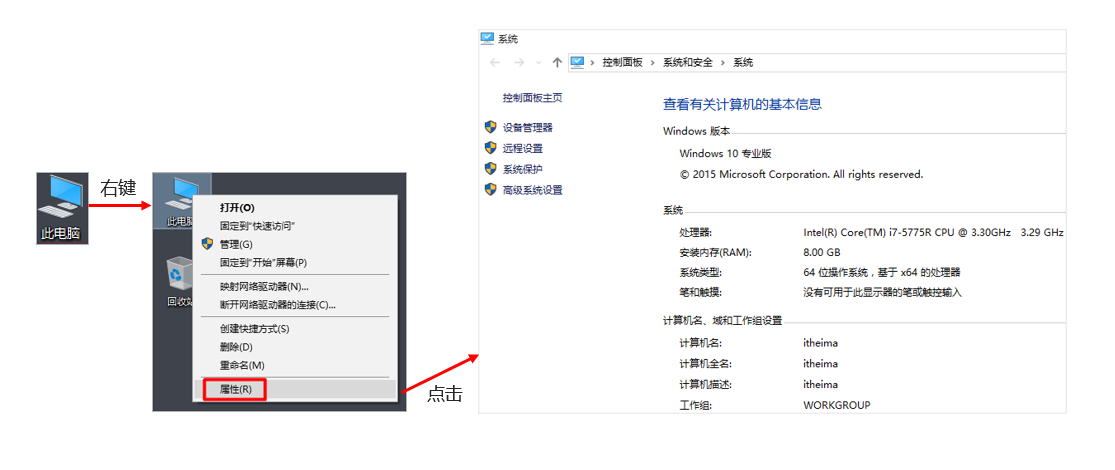Viewport: 1115px width, 470px height.
Task: Click the WORKGROUP workgroup value
Action: tap(837, 405)
